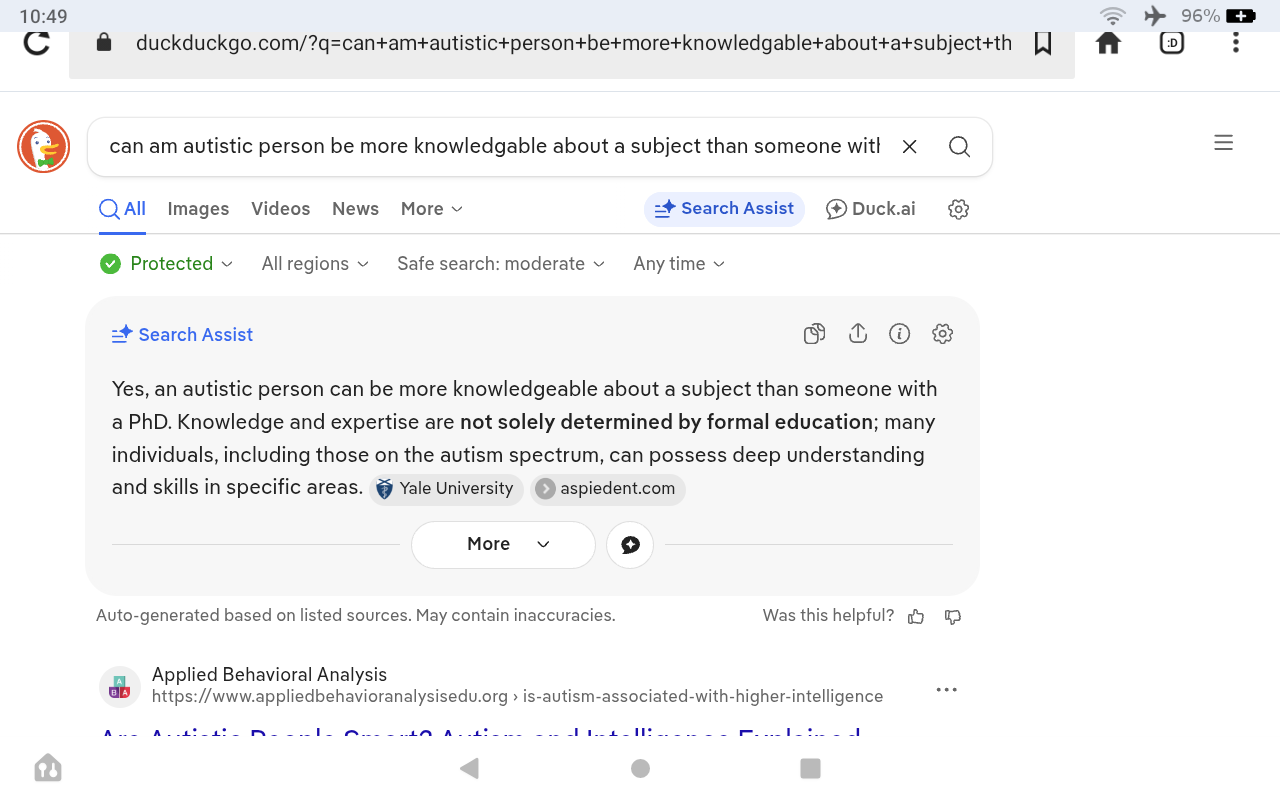Screen dimensions: 1280x800
Task: Open the Yale University source link
Action: [x=446, y=489]
